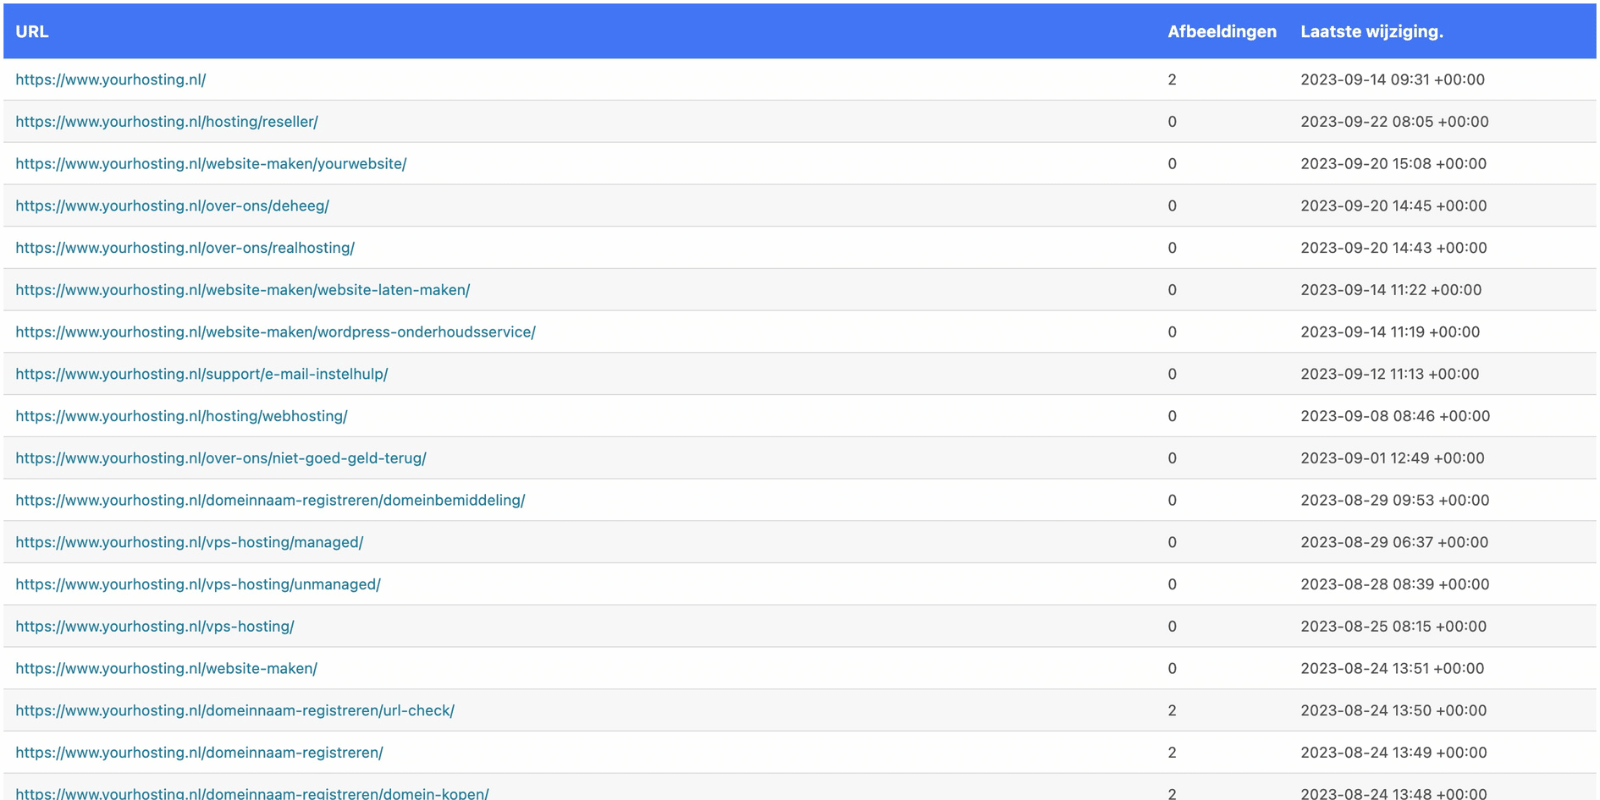Select date 2023-08-28 08:39 +00:00
Screen dimensions: 1600x800
[1395, 584]
